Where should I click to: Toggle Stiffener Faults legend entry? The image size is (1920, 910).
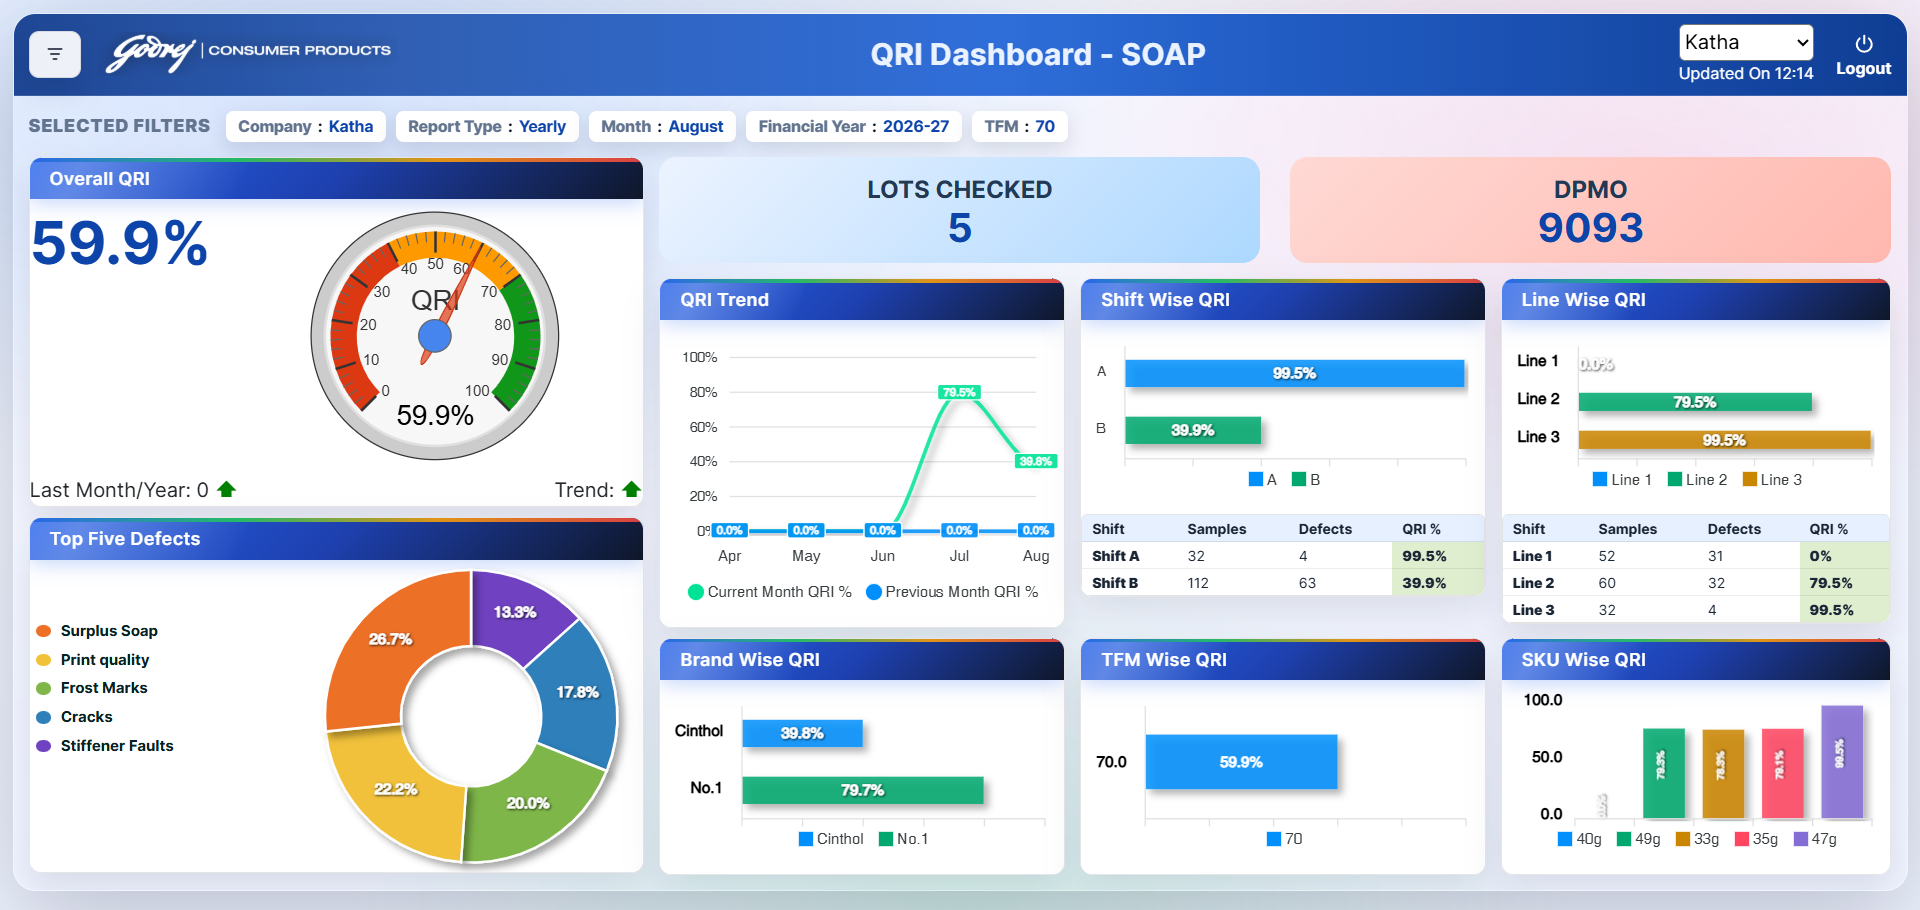[x=105, y=746]
